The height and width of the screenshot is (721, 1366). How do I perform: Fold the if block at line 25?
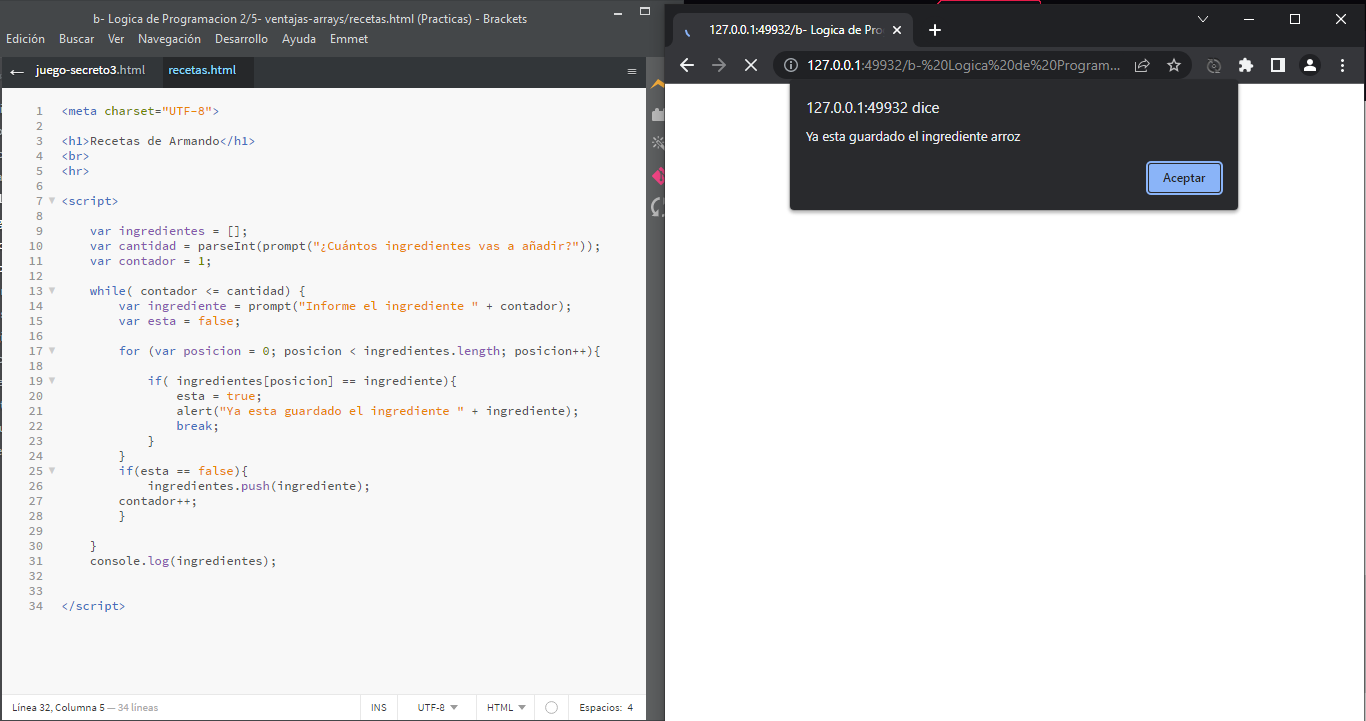(x=52, y=471)
